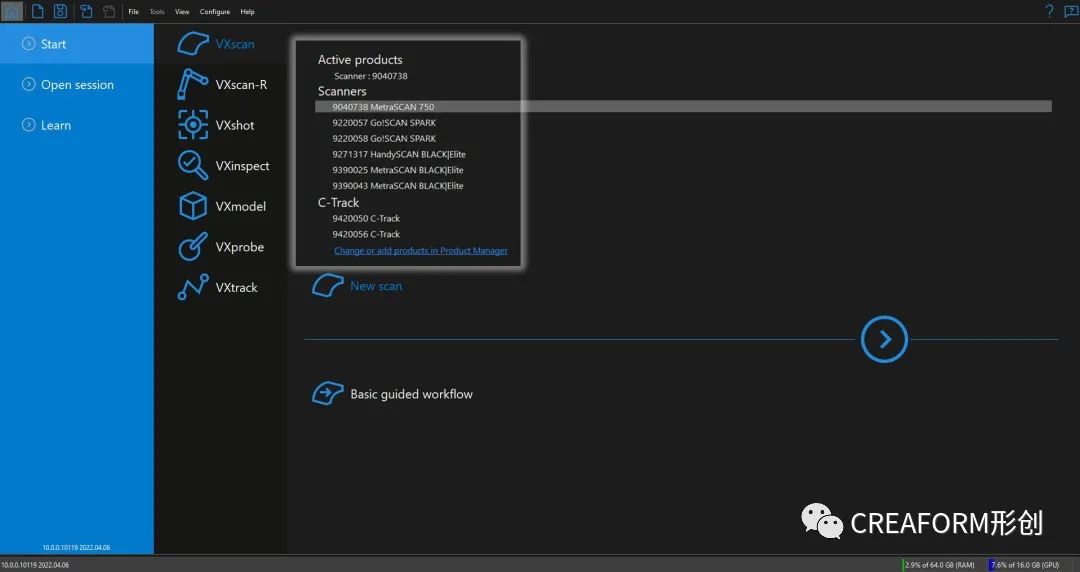Select the VXprobe module
The width and height of the screenshot is (1080, 572).
[192, 246]
